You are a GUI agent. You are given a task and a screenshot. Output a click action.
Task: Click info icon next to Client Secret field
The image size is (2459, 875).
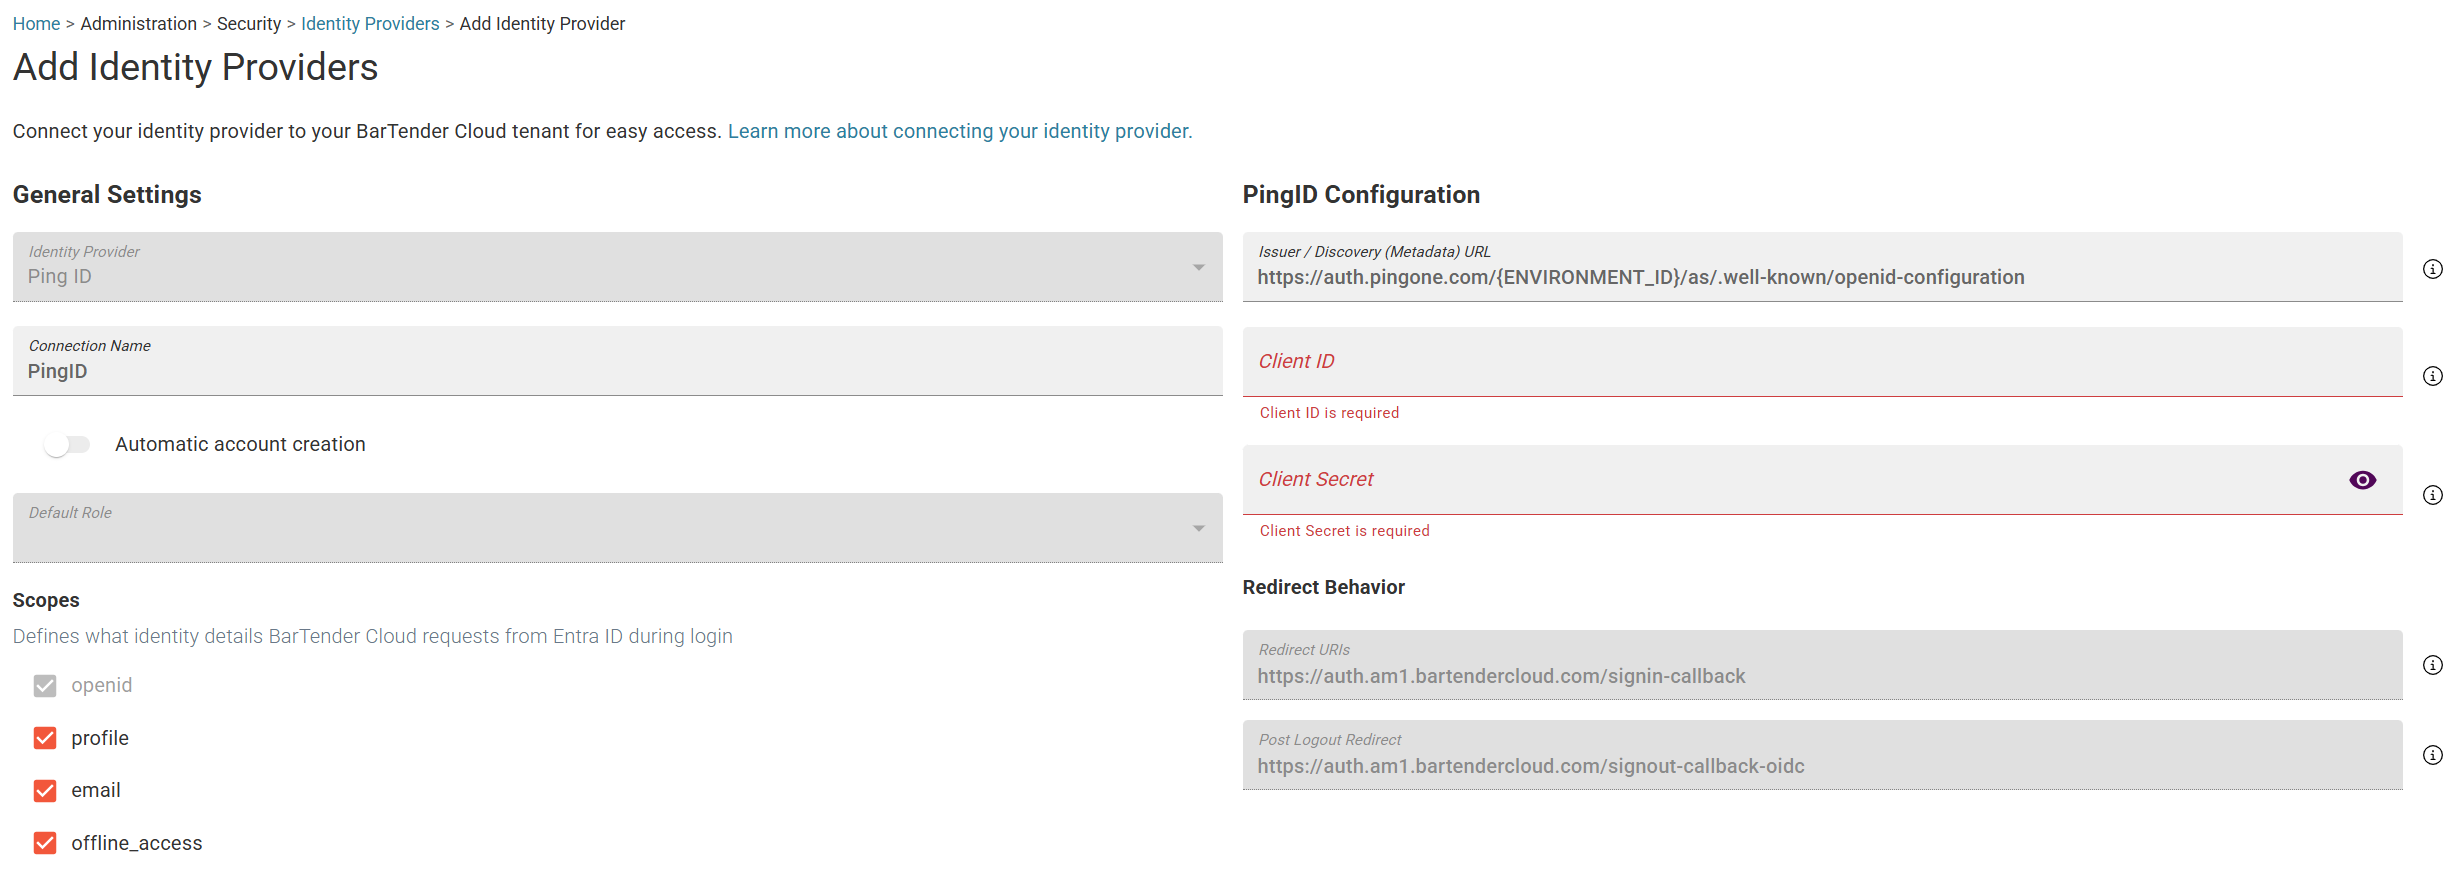(2432, 495)
